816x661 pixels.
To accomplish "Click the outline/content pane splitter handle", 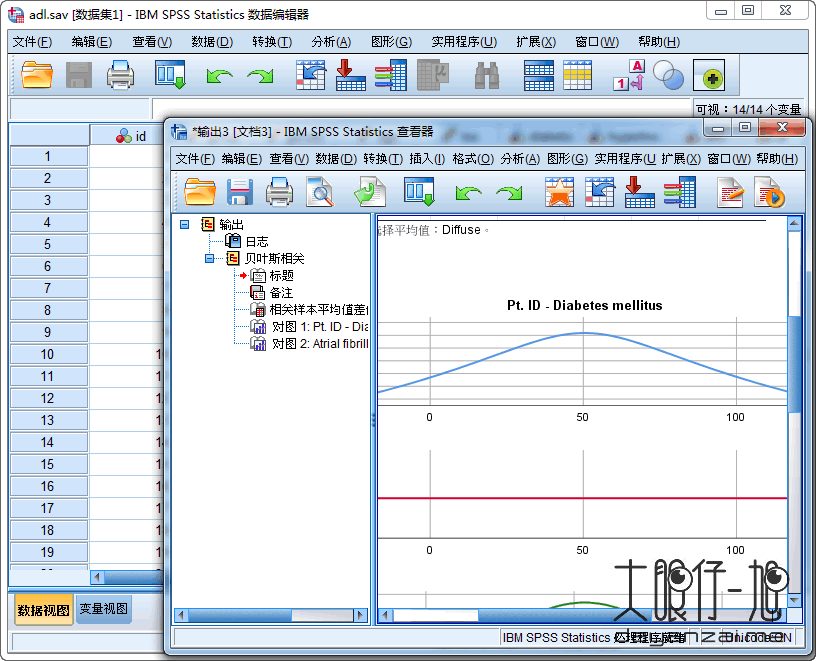I will click(x=373, y=421).
